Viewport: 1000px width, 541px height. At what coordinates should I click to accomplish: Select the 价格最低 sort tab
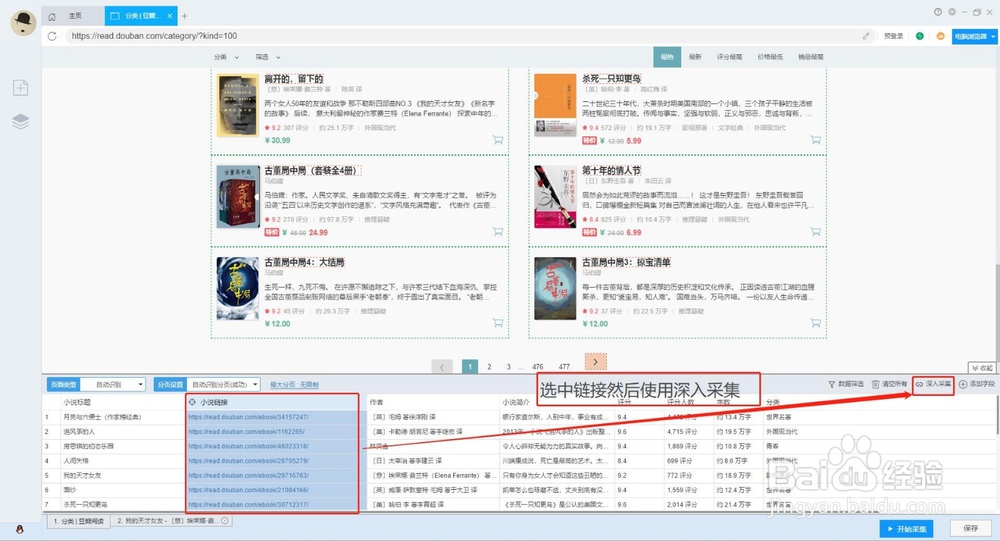click(x=770, y=57)
